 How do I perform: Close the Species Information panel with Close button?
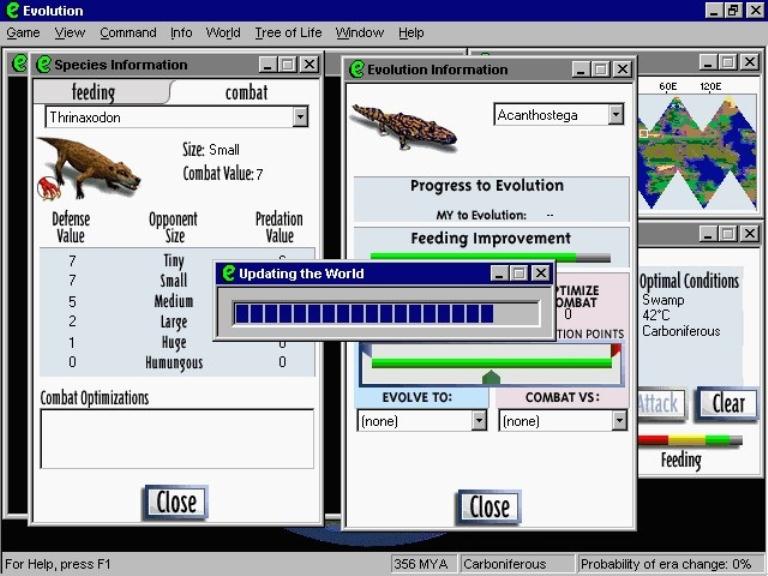pos(175,502)
